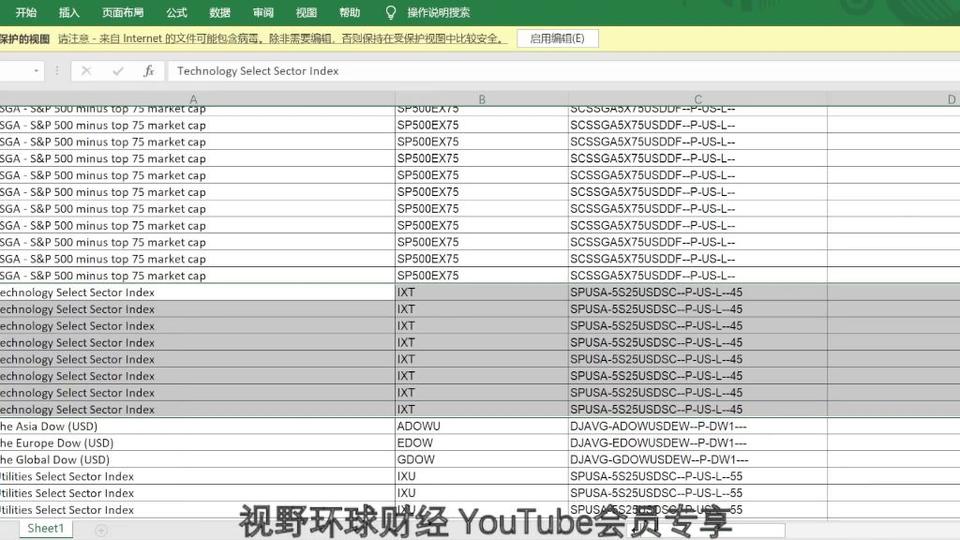Screen dimensions: 960x540
Task: Click the 操作说明搜索 search box
Action: tap(439, 12)
